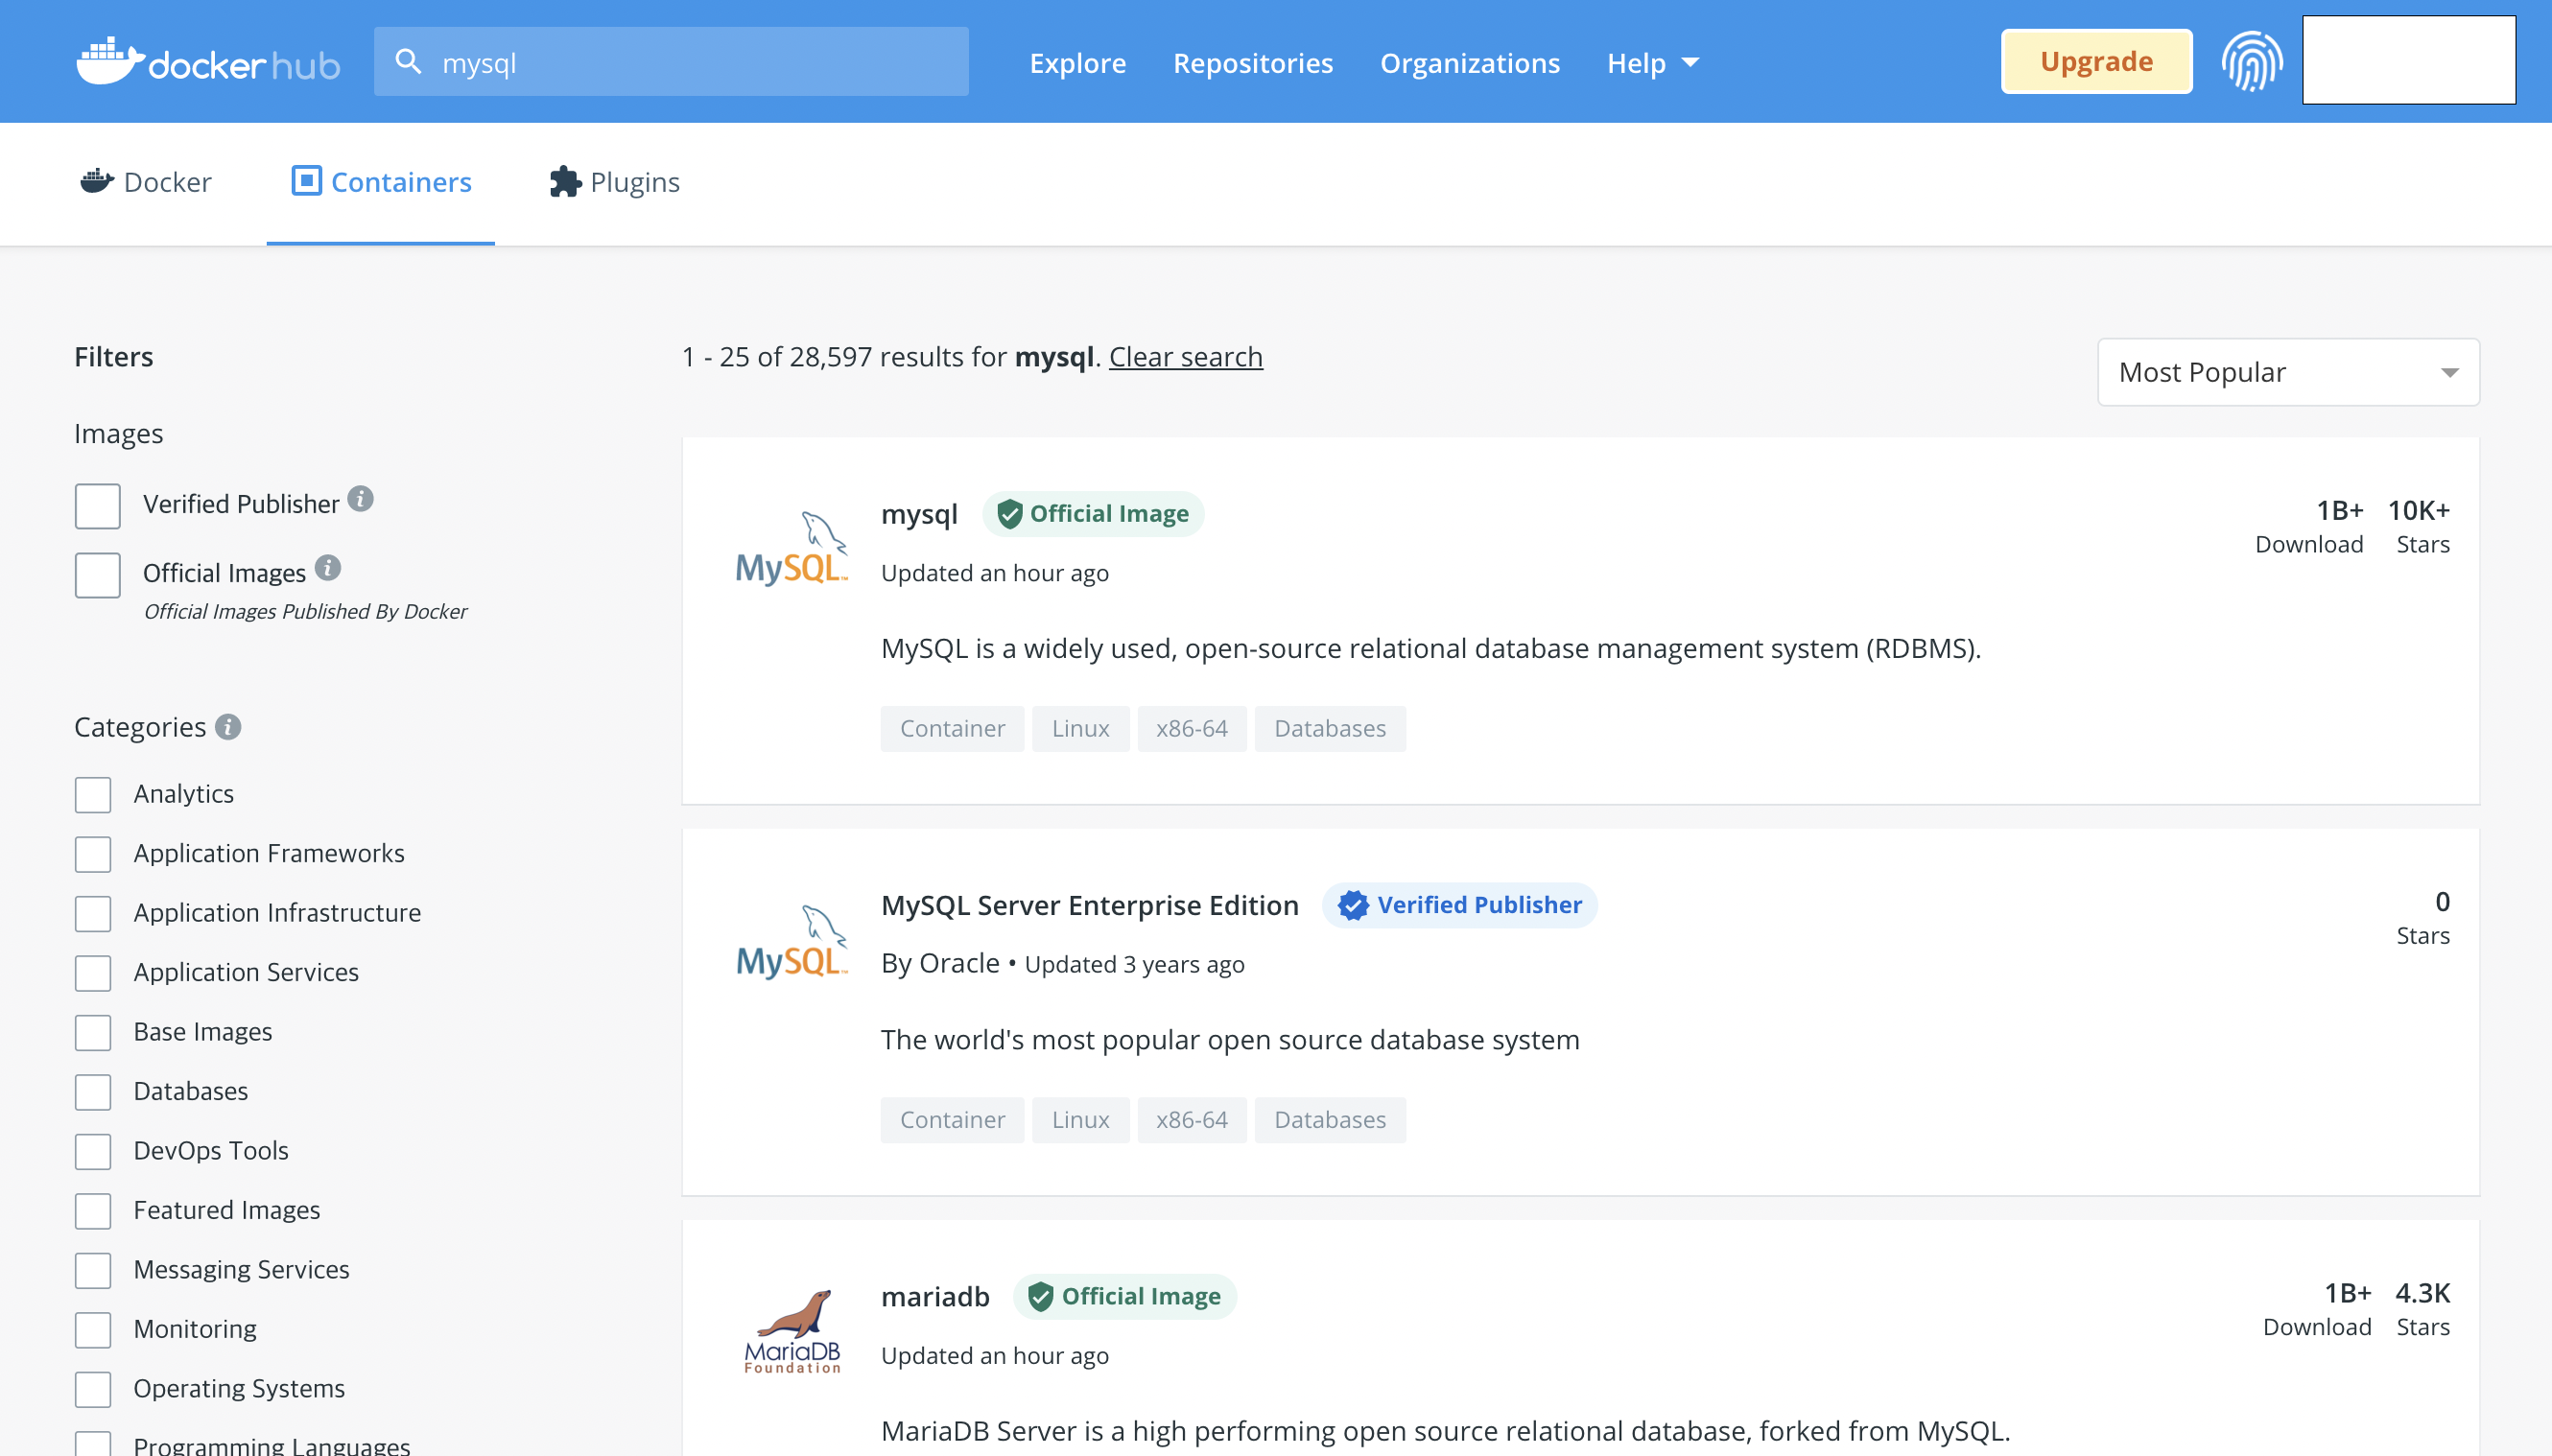Open the Most Popular sort dropdown
The width and height of the screenshot is (2552, 1456).
[2287, 372]
